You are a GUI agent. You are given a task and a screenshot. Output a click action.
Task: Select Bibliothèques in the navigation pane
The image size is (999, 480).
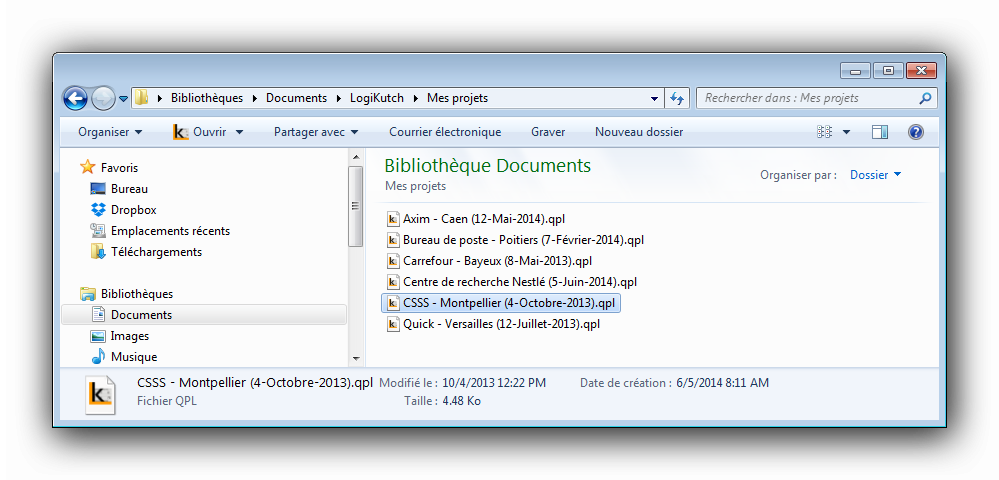pyautogui.click(x=137, y=294)
